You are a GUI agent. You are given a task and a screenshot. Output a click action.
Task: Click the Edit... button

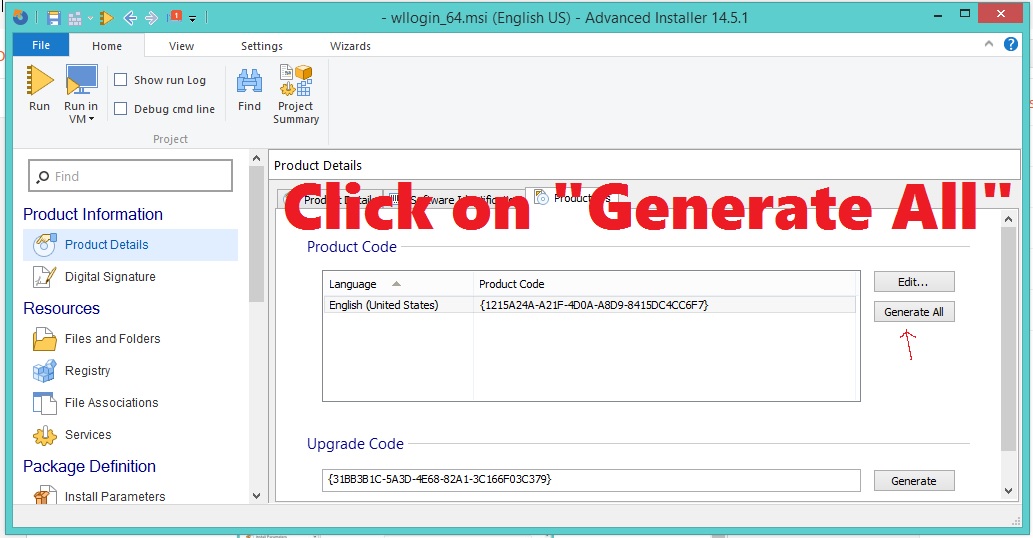click(914, 282)
